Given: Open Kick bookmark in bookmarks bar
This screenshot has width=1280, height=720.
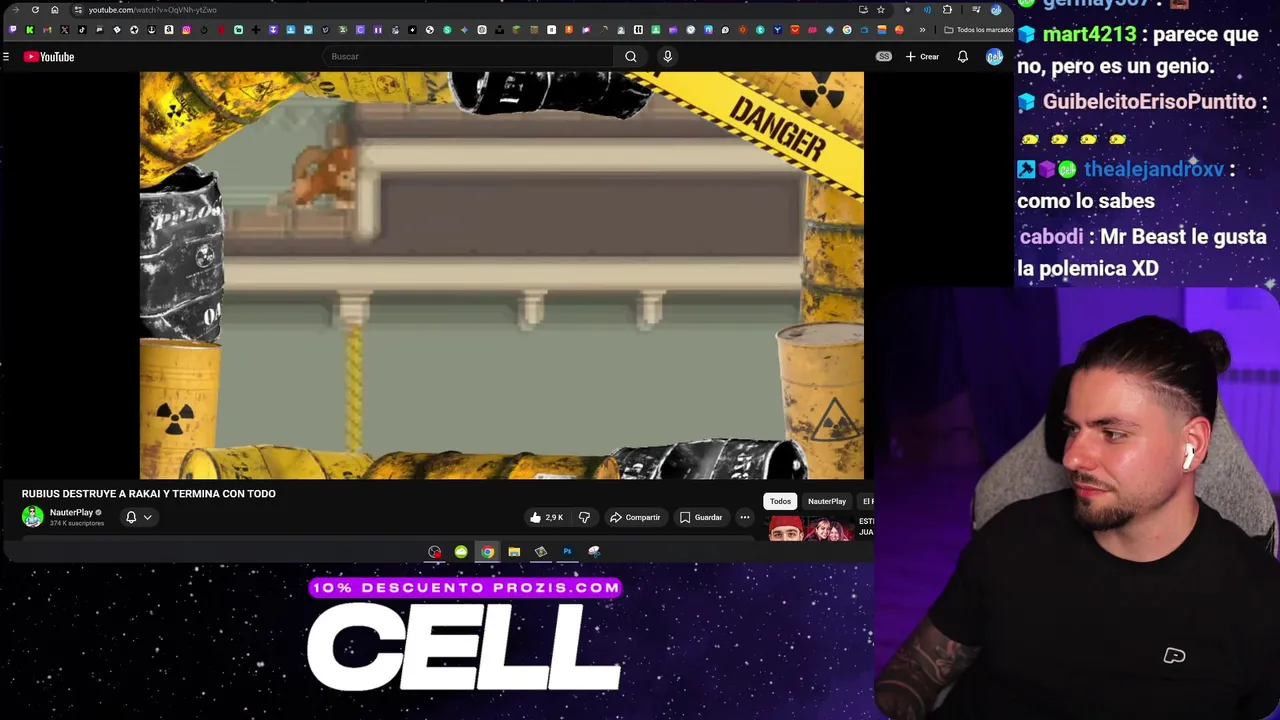Looking at the screenshot, I should tap(30, 30).
